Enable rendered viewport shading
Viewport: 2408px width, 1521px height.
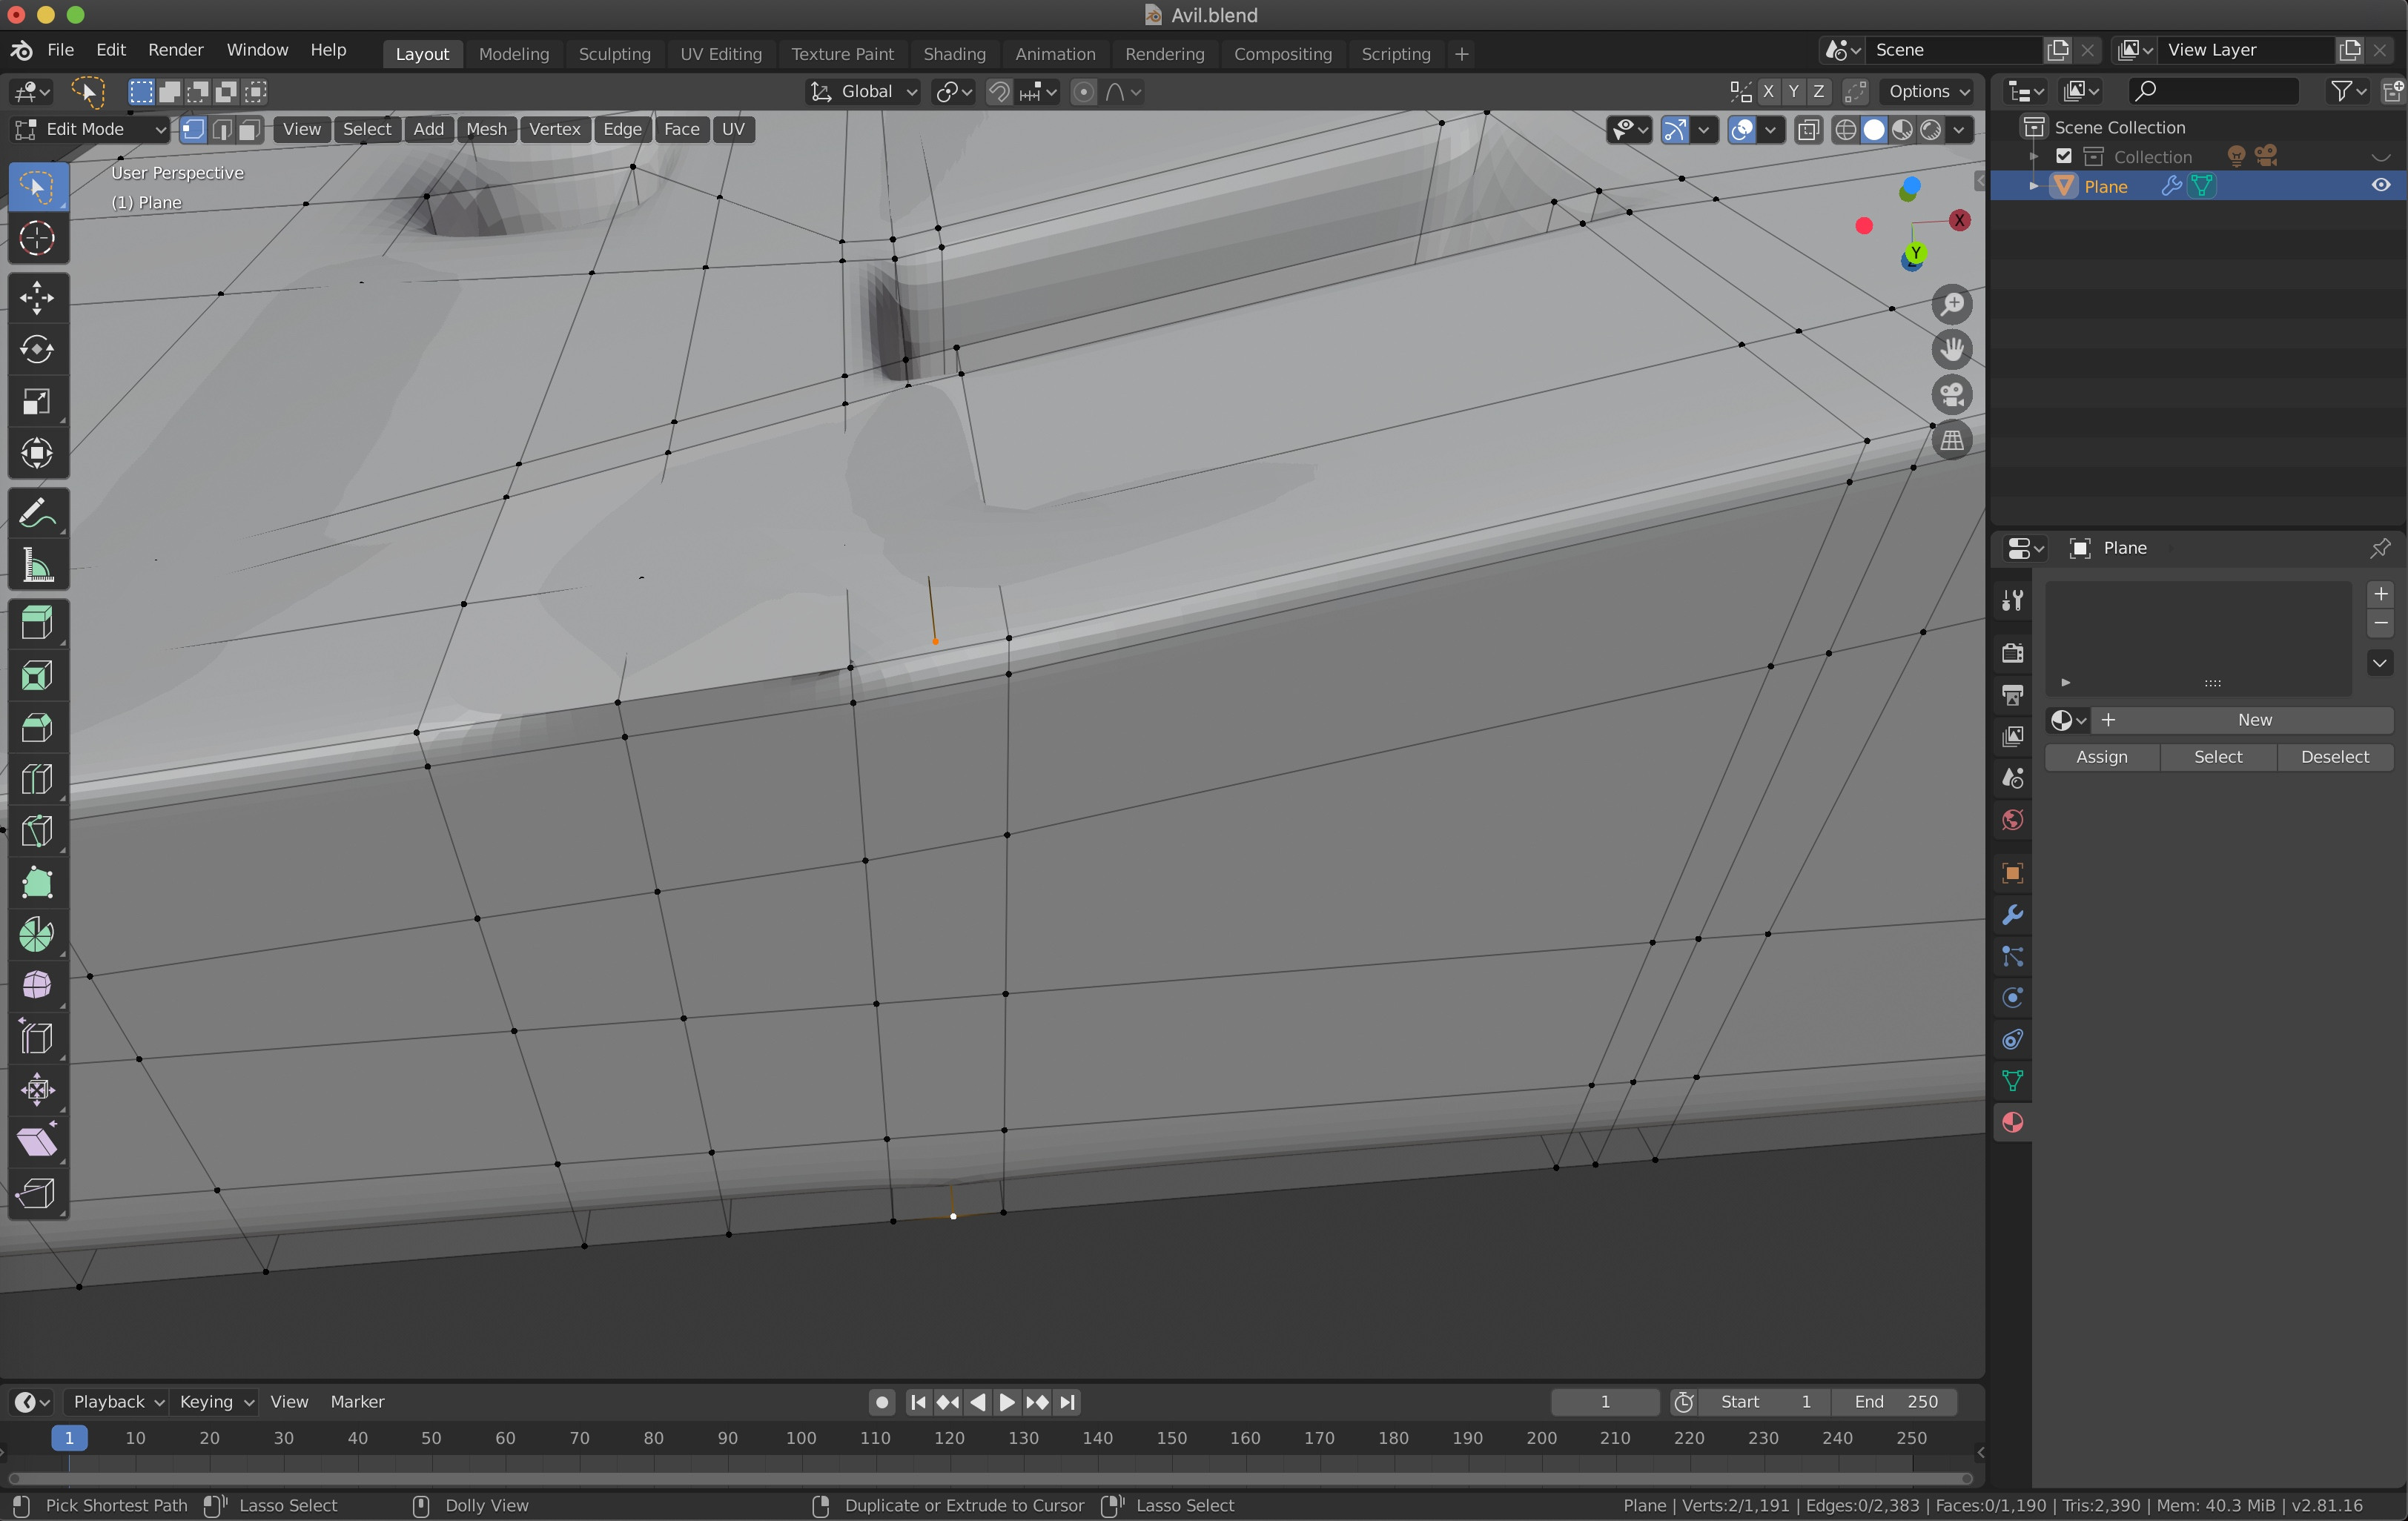[1930, 130]
